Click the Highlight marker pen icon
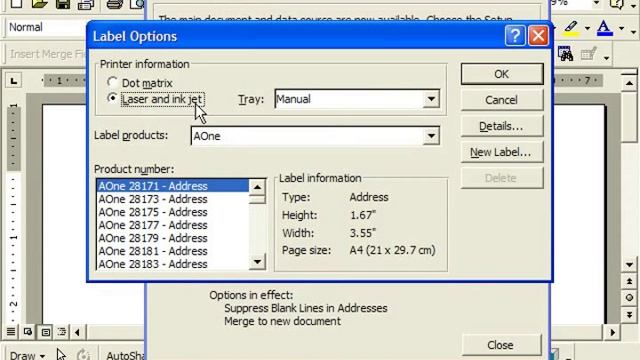The width and height of the screenshot is (640, 360). [x=572, y=28]
